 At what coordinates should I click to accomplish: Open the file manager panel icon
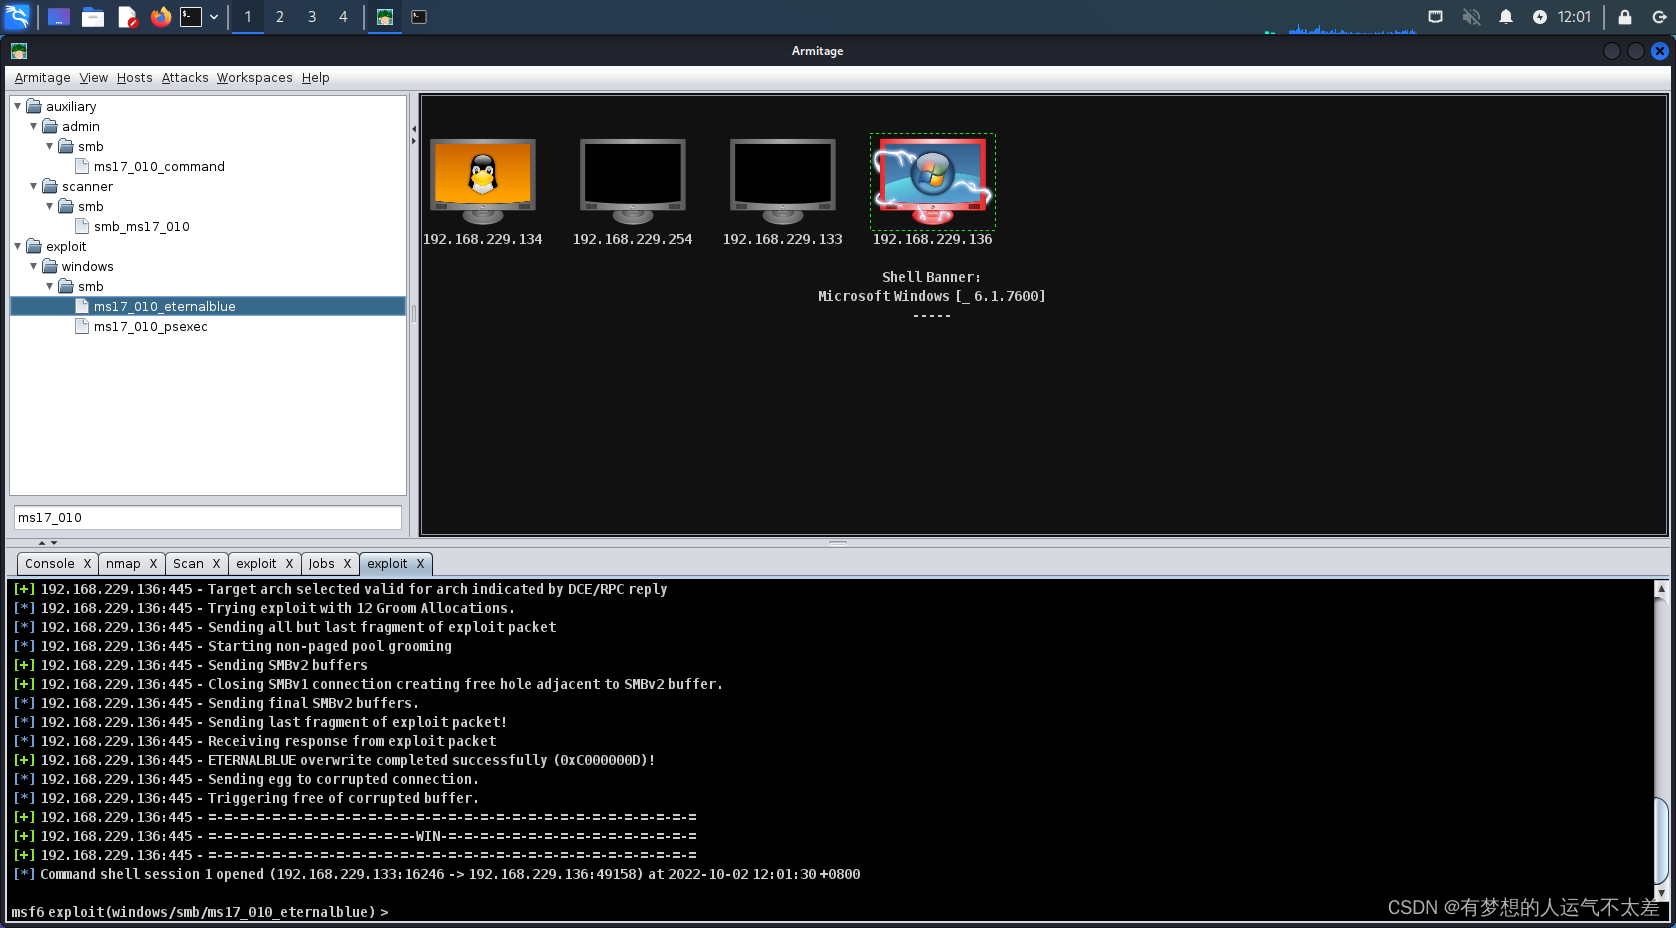coord(93,17)
